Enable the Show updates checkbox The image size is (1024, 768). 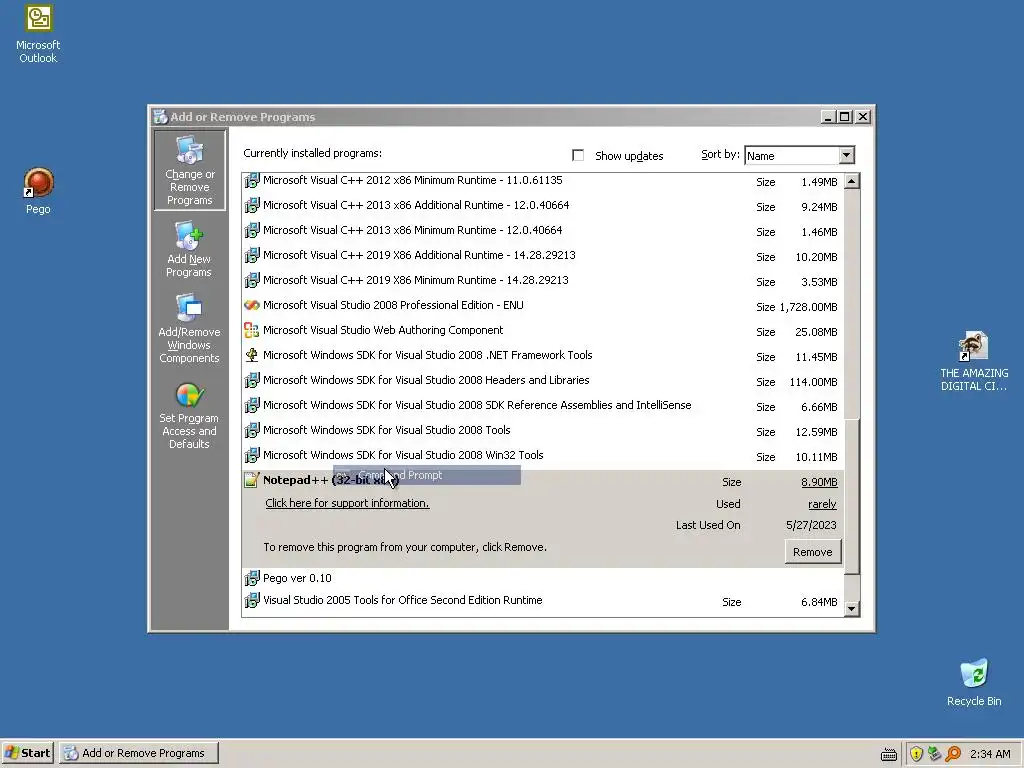pyautogui.click(x=578, y=155)
